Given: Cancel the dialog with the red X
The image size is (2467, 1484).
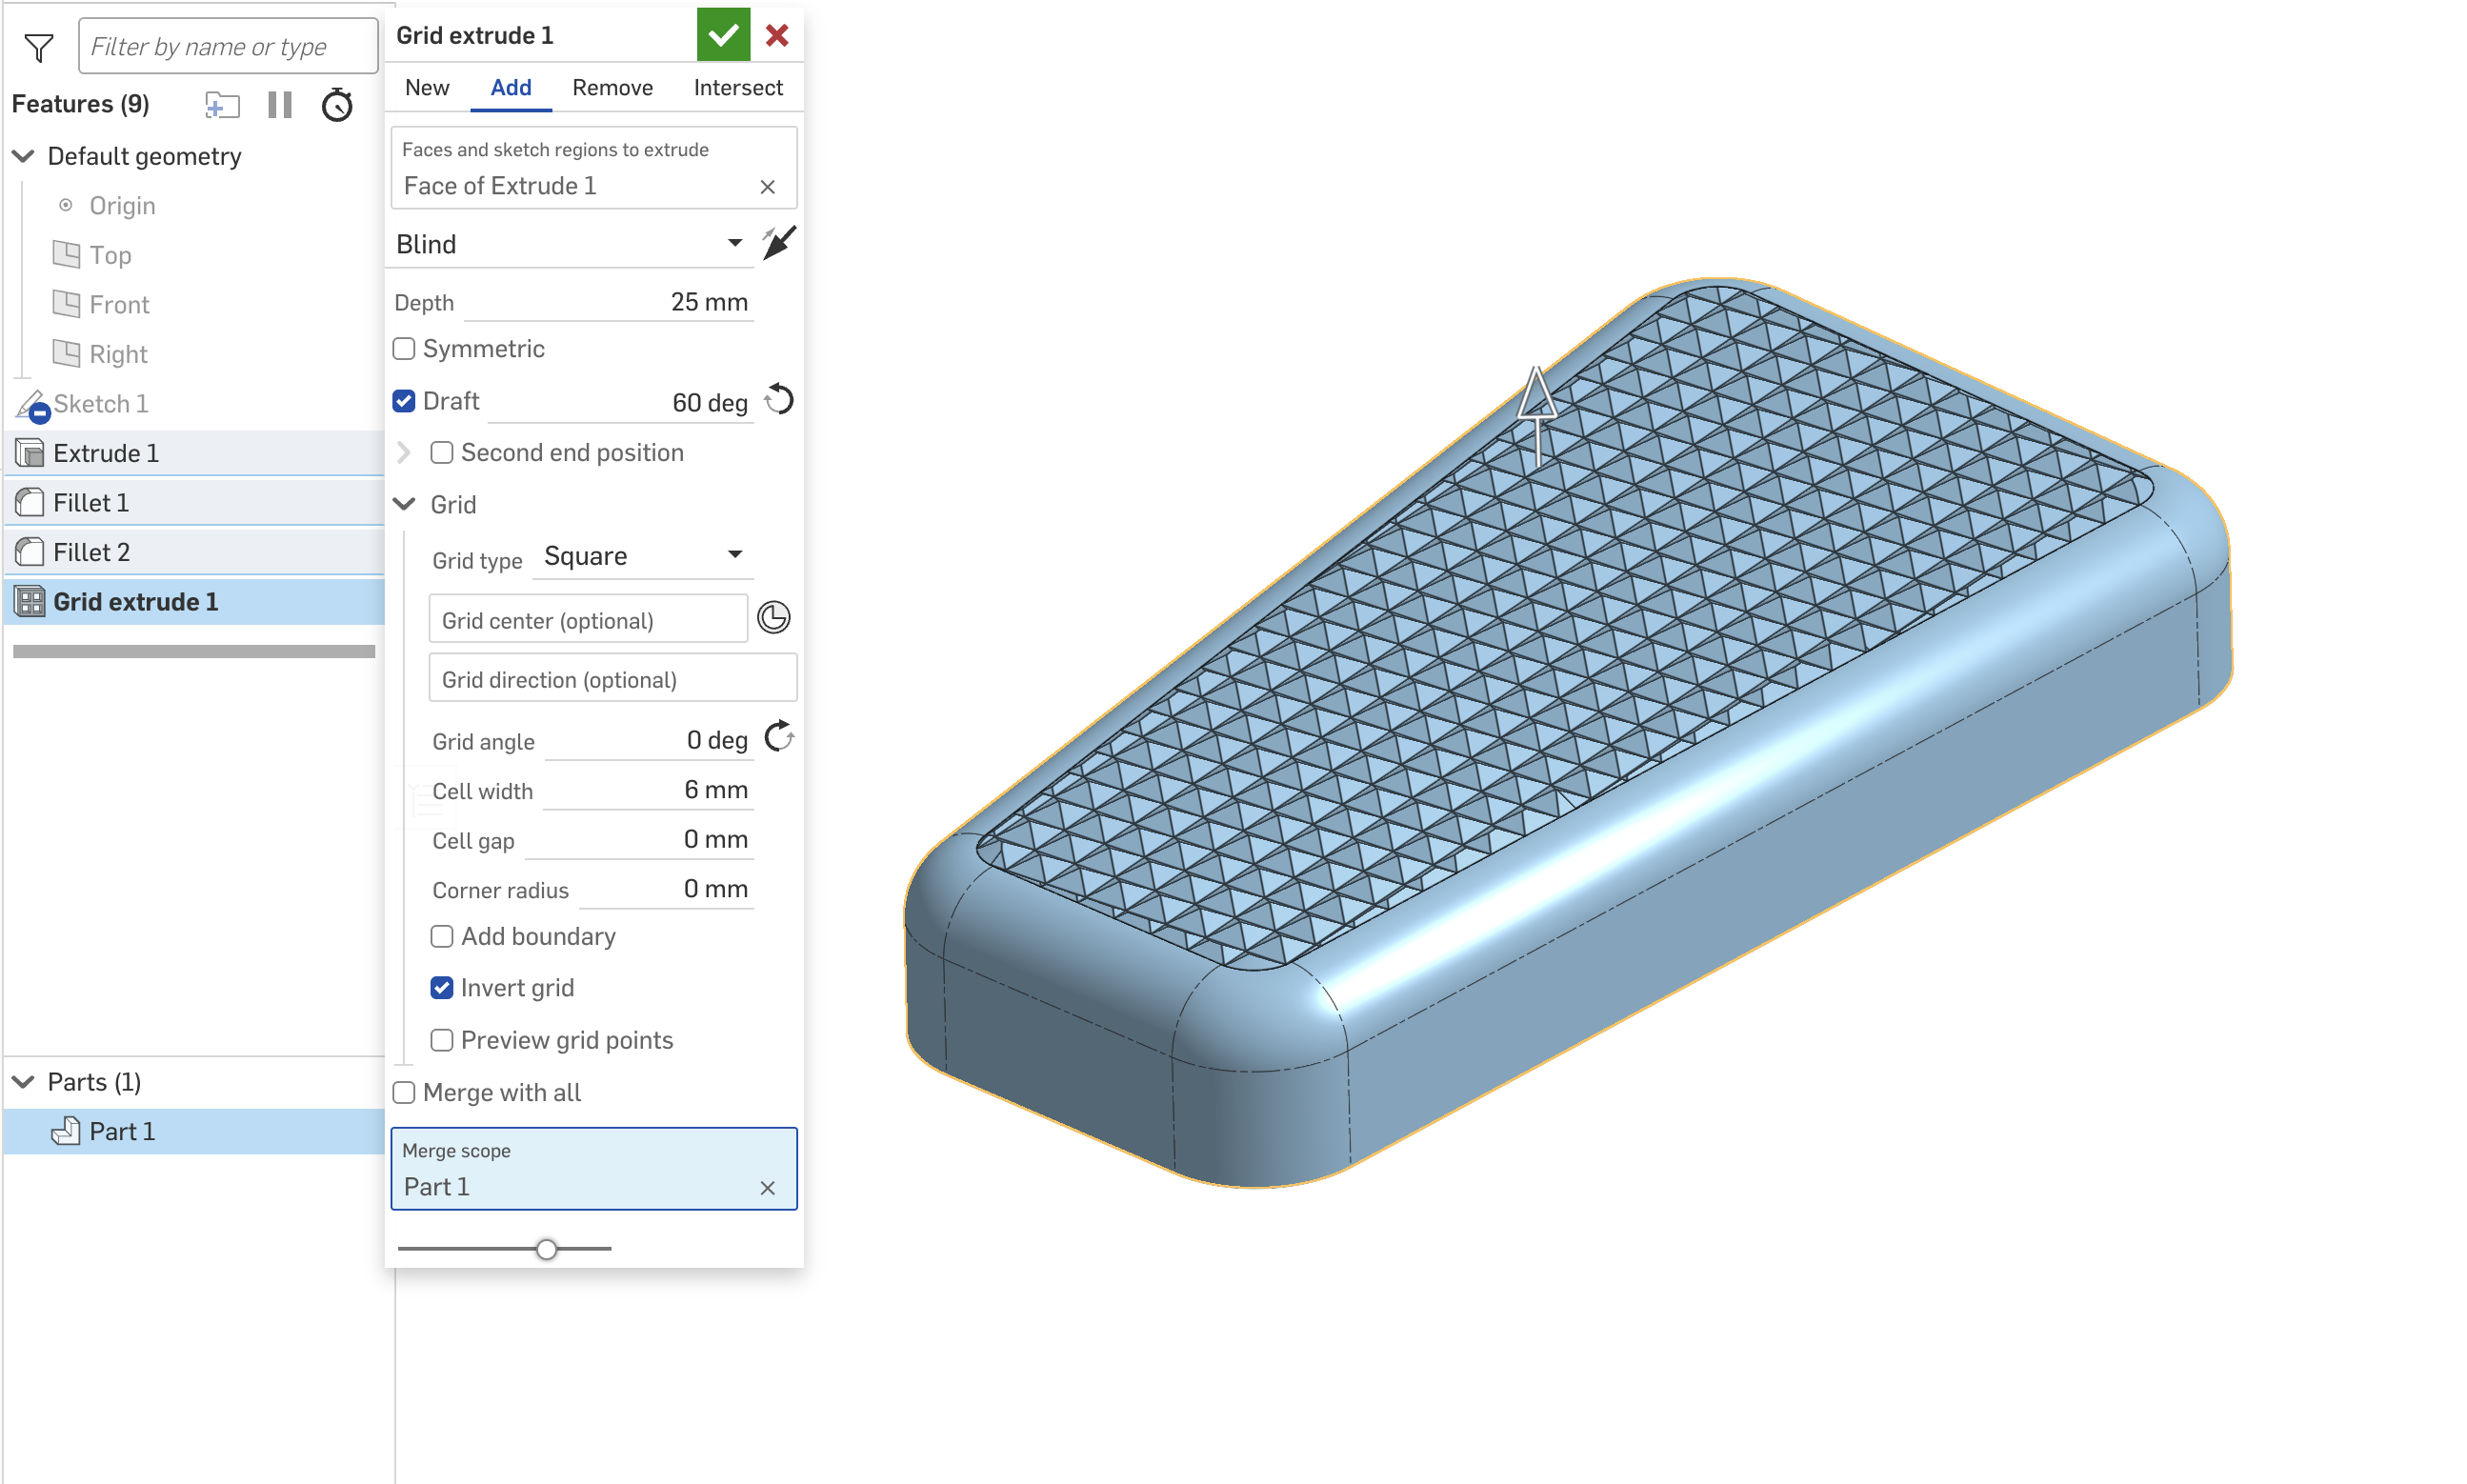Looking at the screenshot, I should coord(777,35).
